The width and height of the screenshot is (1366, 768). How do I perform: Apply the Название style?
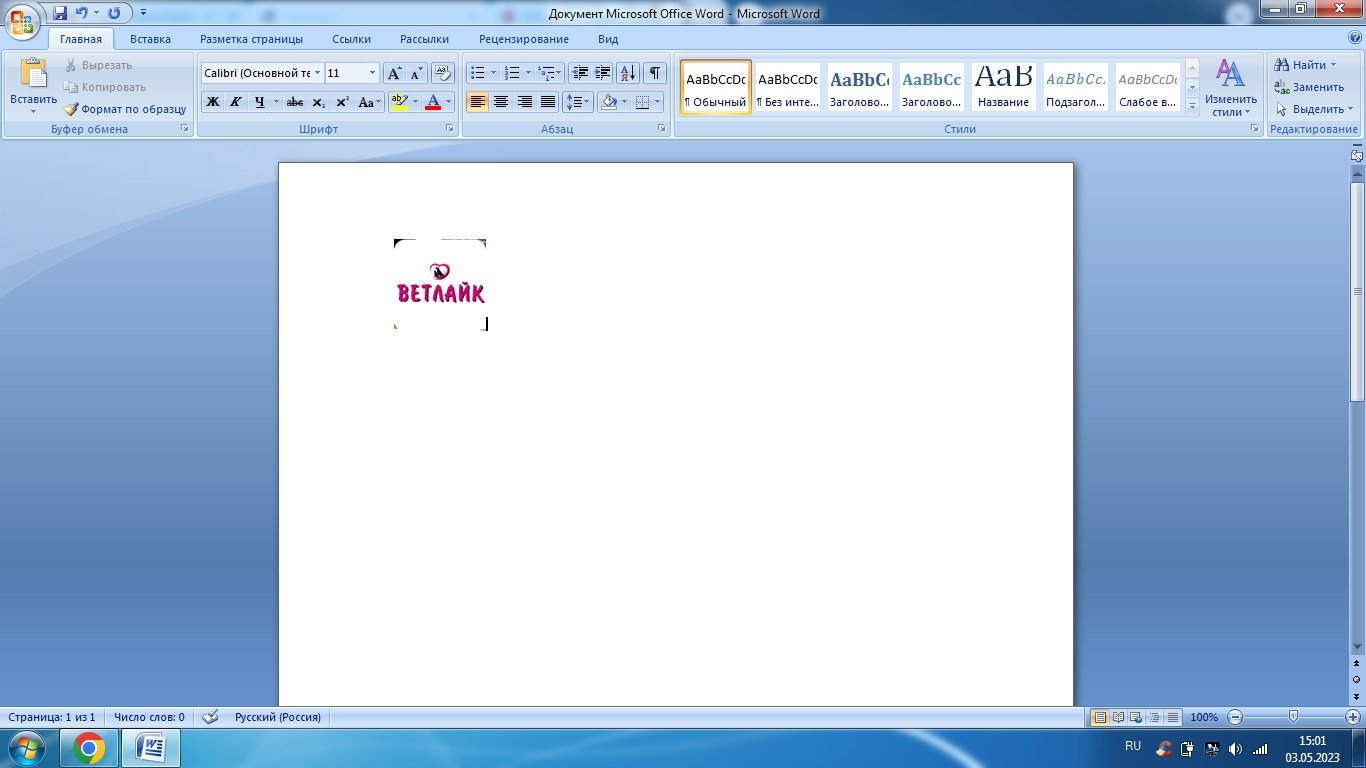pos(1003,88)
